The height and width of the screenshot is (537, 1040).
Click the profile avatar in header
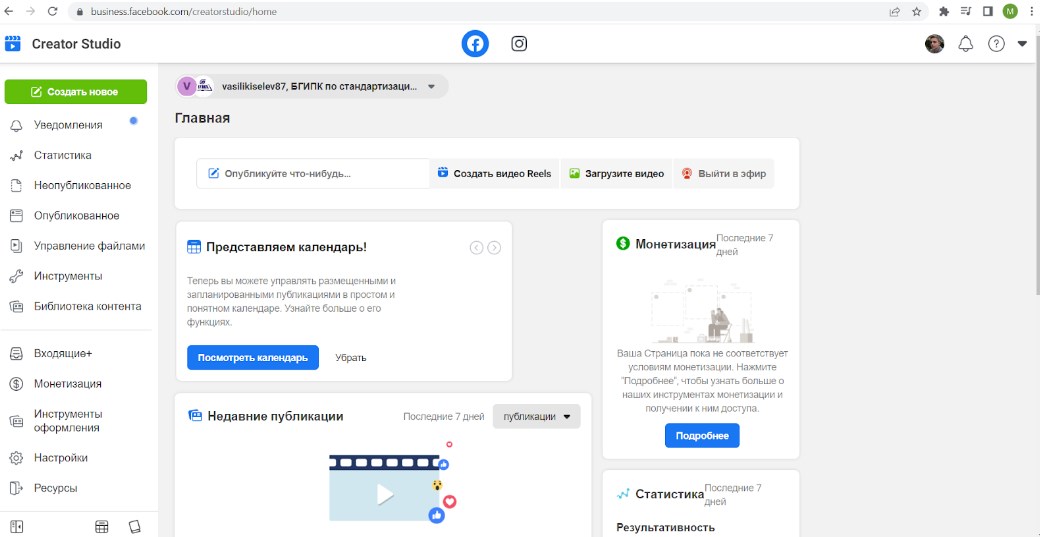coord(934,44)
